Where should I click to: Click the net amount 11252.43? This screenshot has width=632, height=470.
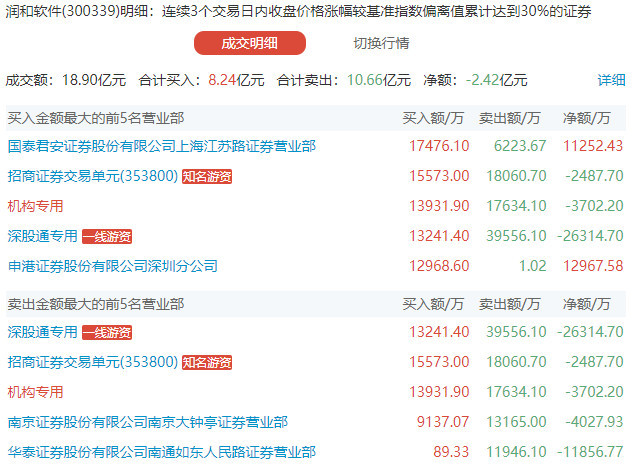(593, 146)
